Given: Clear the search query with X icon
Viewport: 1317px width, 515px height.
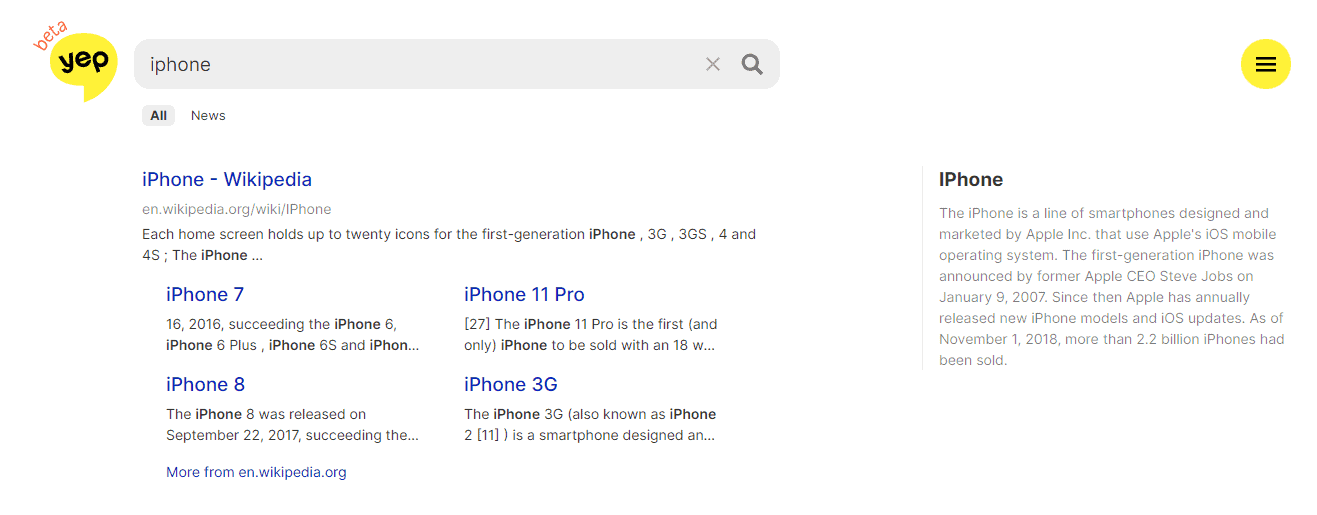Looking at the screenshot, I should (x=713, y=64).
